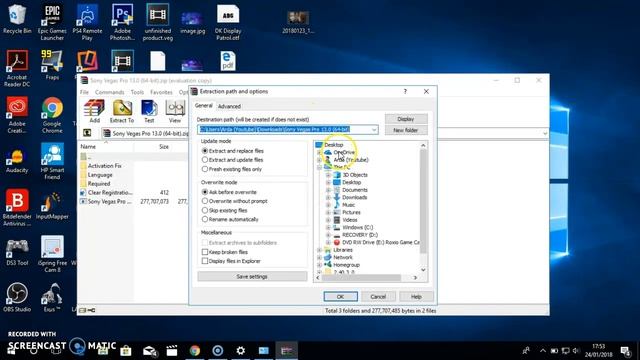Image resolution: width=640 pixels, height=360 pixels.
Task: Select the Adobe Creative Cloud desktop icon
Action: (x=17, y=115)
